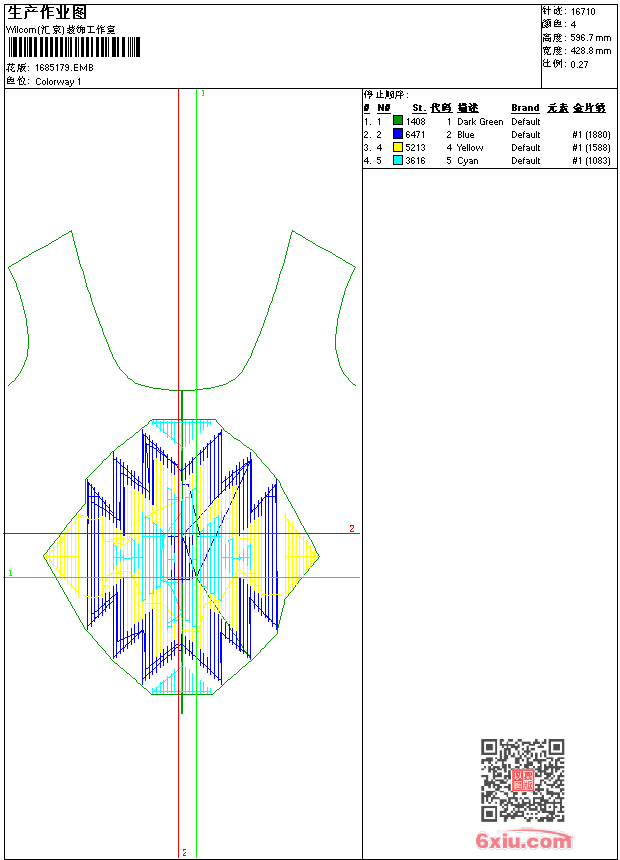Image resolution: width=620 pixels, height=860 pixels.
Task: Click the 'Dark Green' description
Action: (480, 122)
